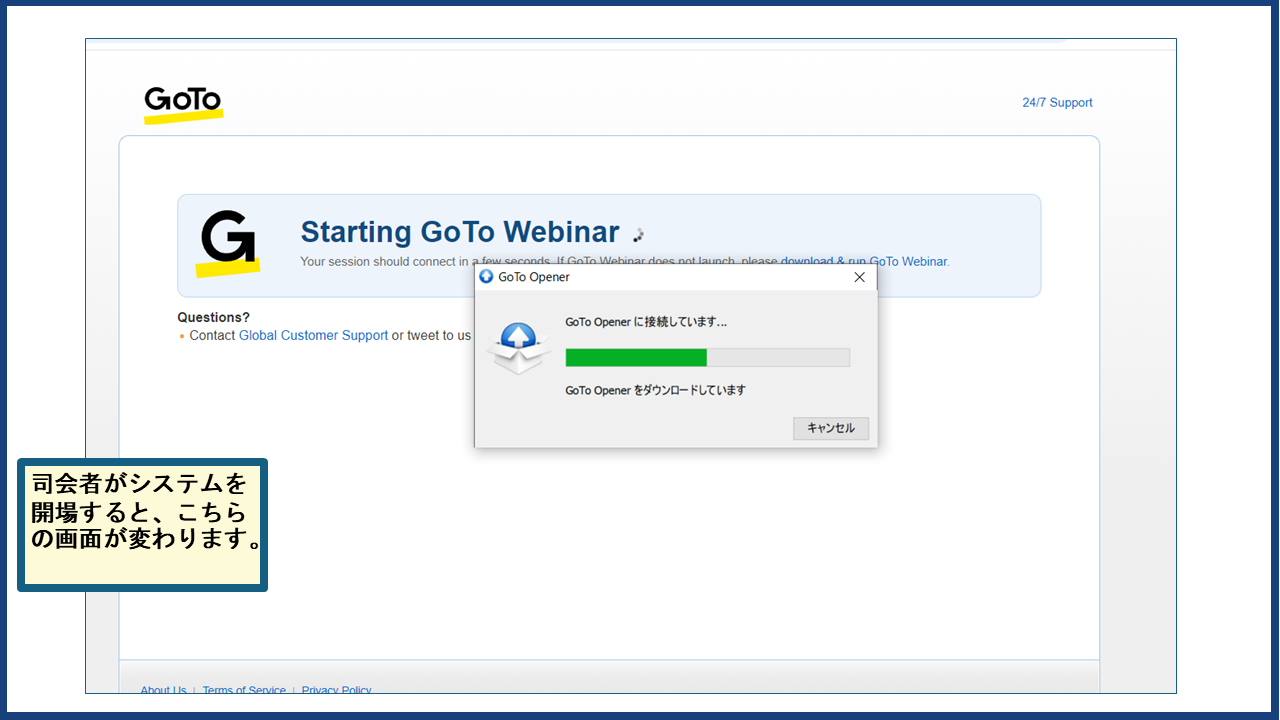Open the 24/7 Support link
Viewport: 1280px width, 720px height.
1057,103
